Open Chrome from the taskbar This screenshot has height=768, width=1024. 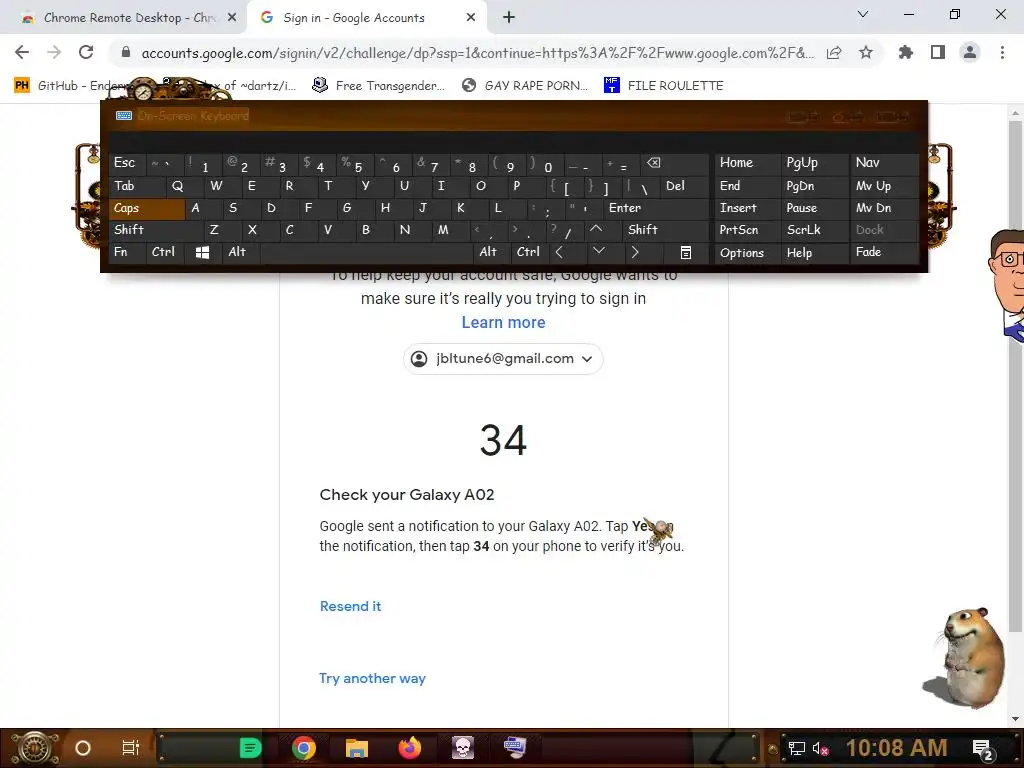[304, 748]
